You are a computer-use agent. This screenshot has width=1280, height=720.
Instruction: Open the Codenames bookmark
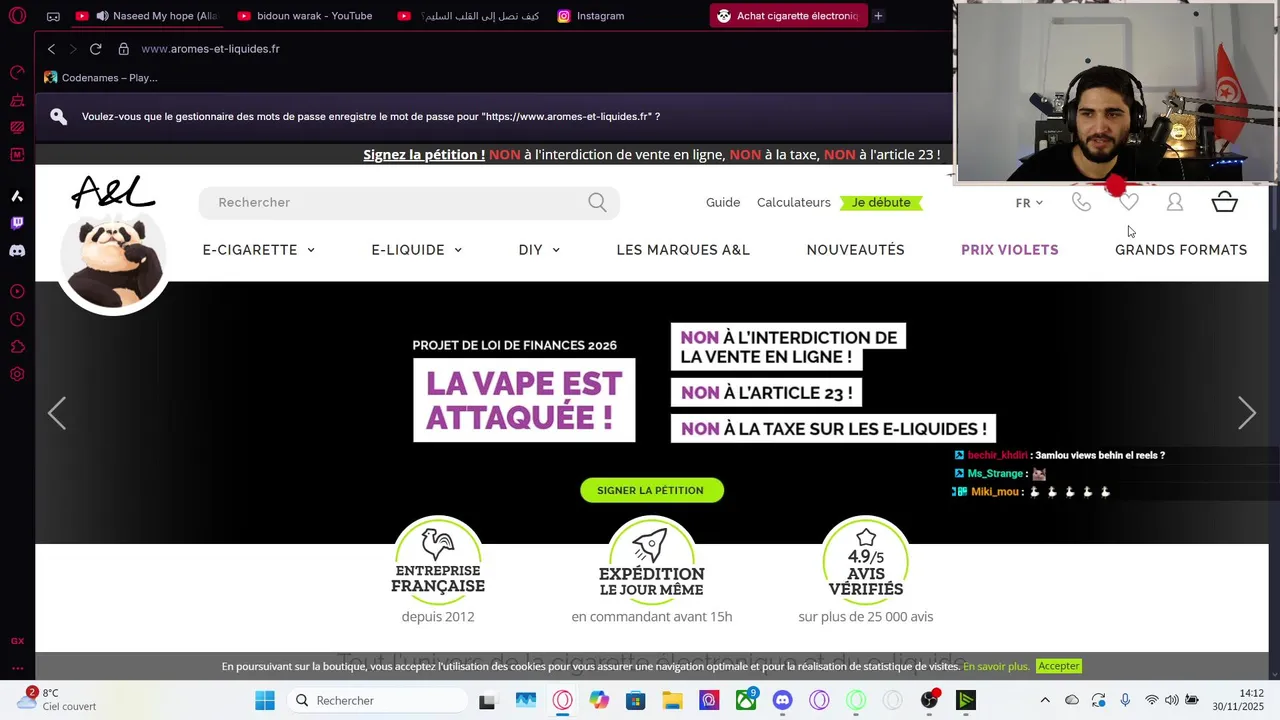click(100, 78)
